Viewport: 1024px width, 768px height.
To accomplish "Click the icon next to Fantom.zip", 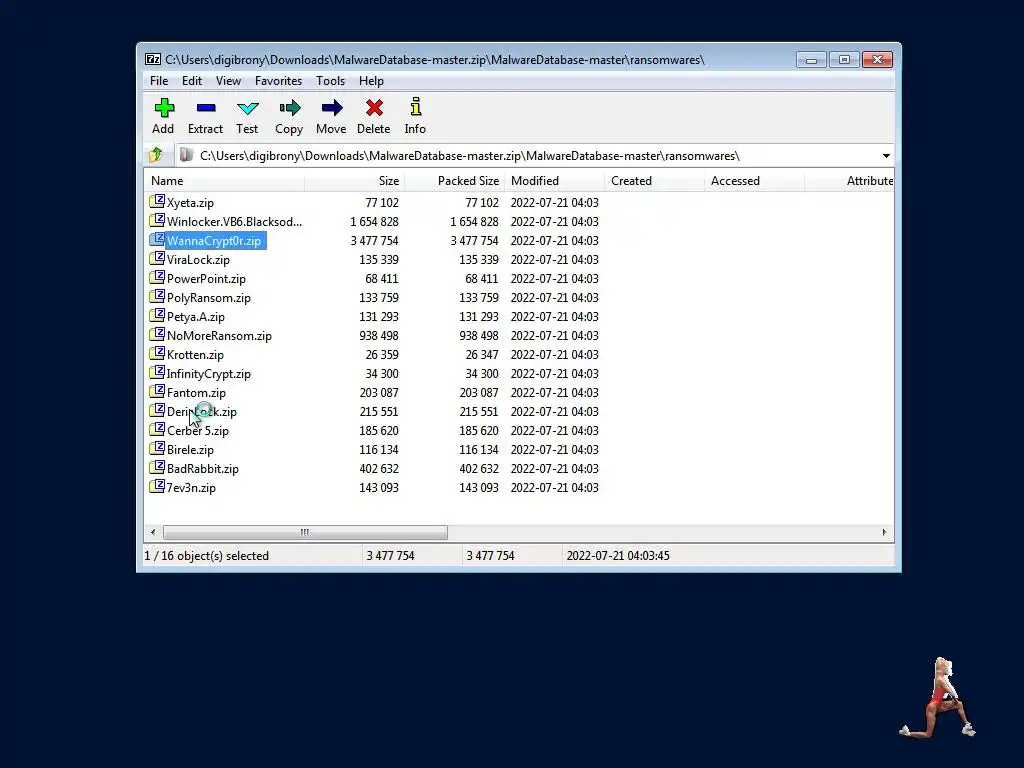I will click(157, 391).
